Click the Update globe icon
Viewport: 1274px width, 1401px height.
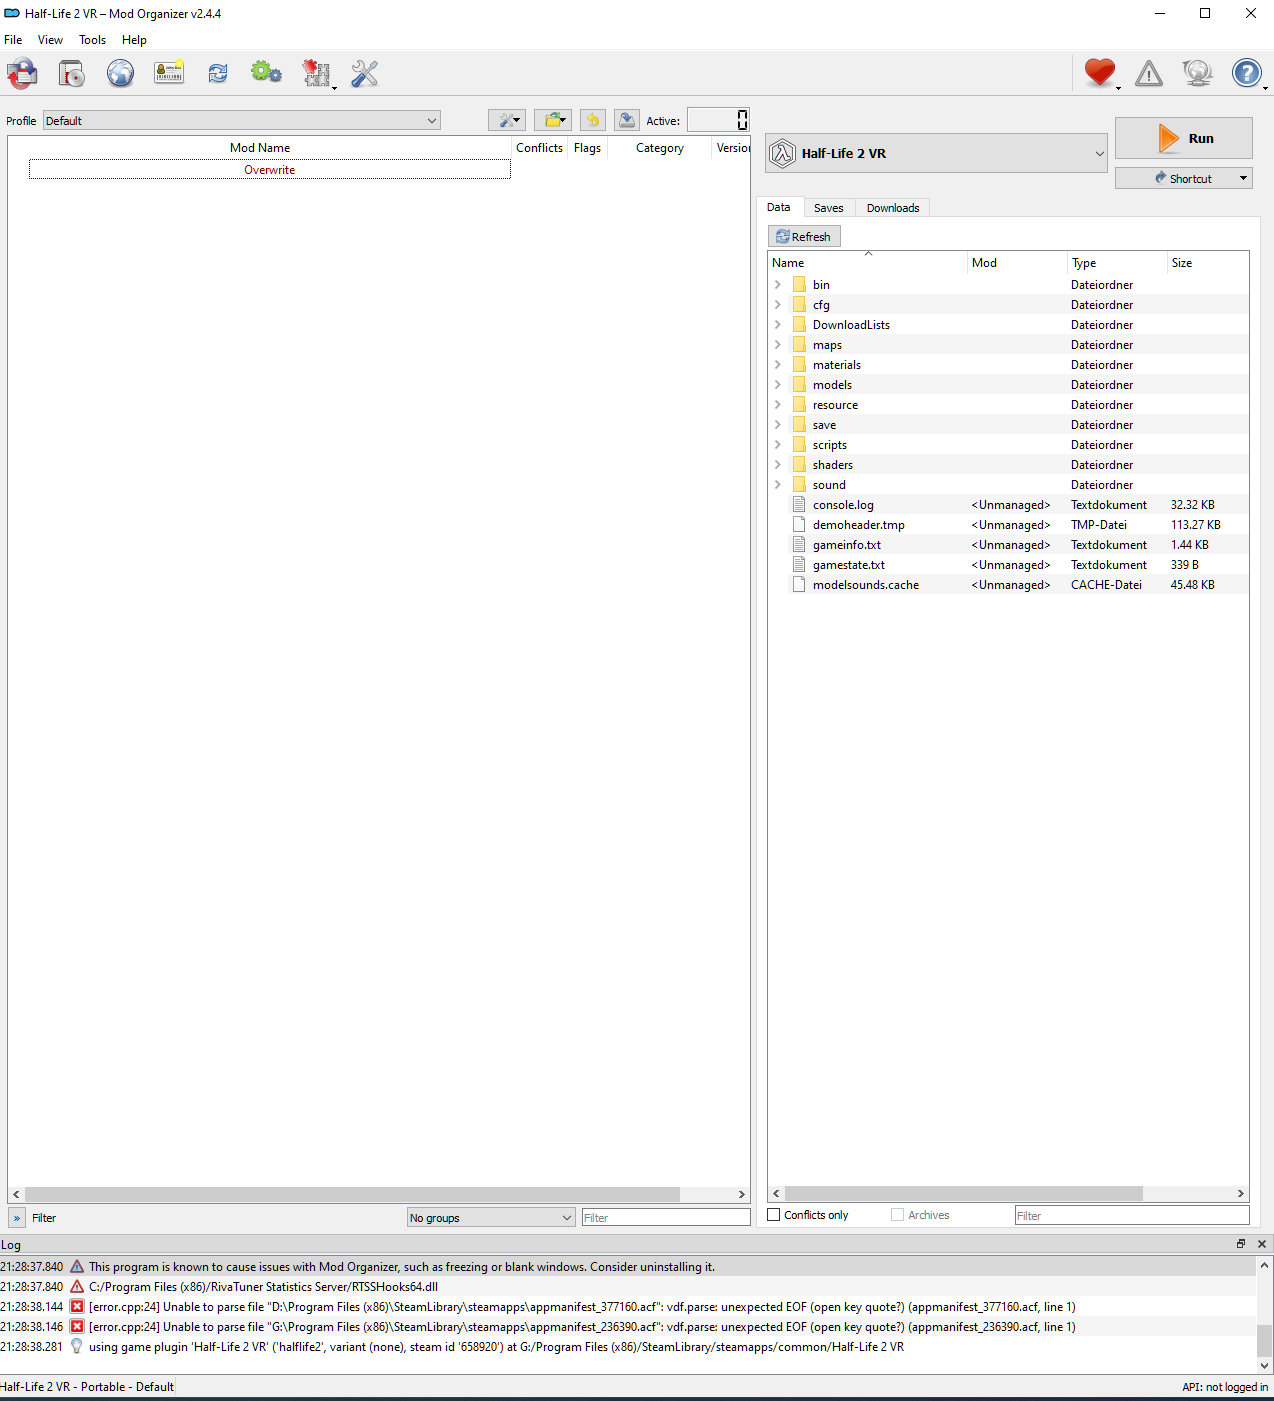(x=1198, y=73)
